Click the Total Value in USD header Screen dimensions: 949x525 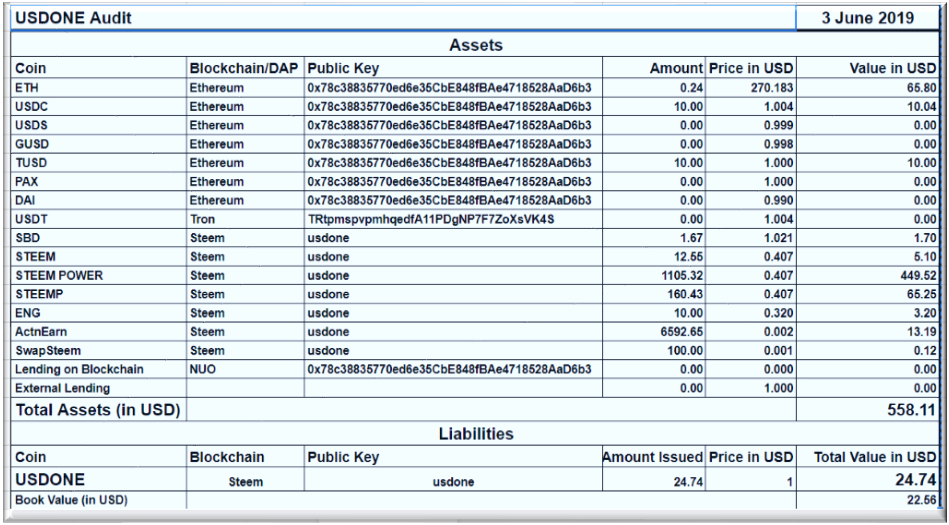tap(867, 457)
